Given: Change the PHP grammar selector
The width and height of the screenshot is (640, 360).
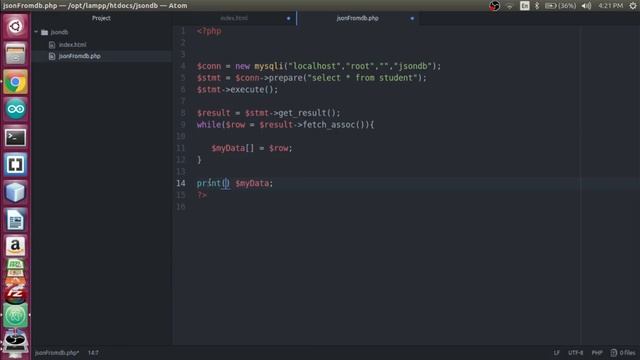Looking at the screenshot, I should tap(597, 353).
